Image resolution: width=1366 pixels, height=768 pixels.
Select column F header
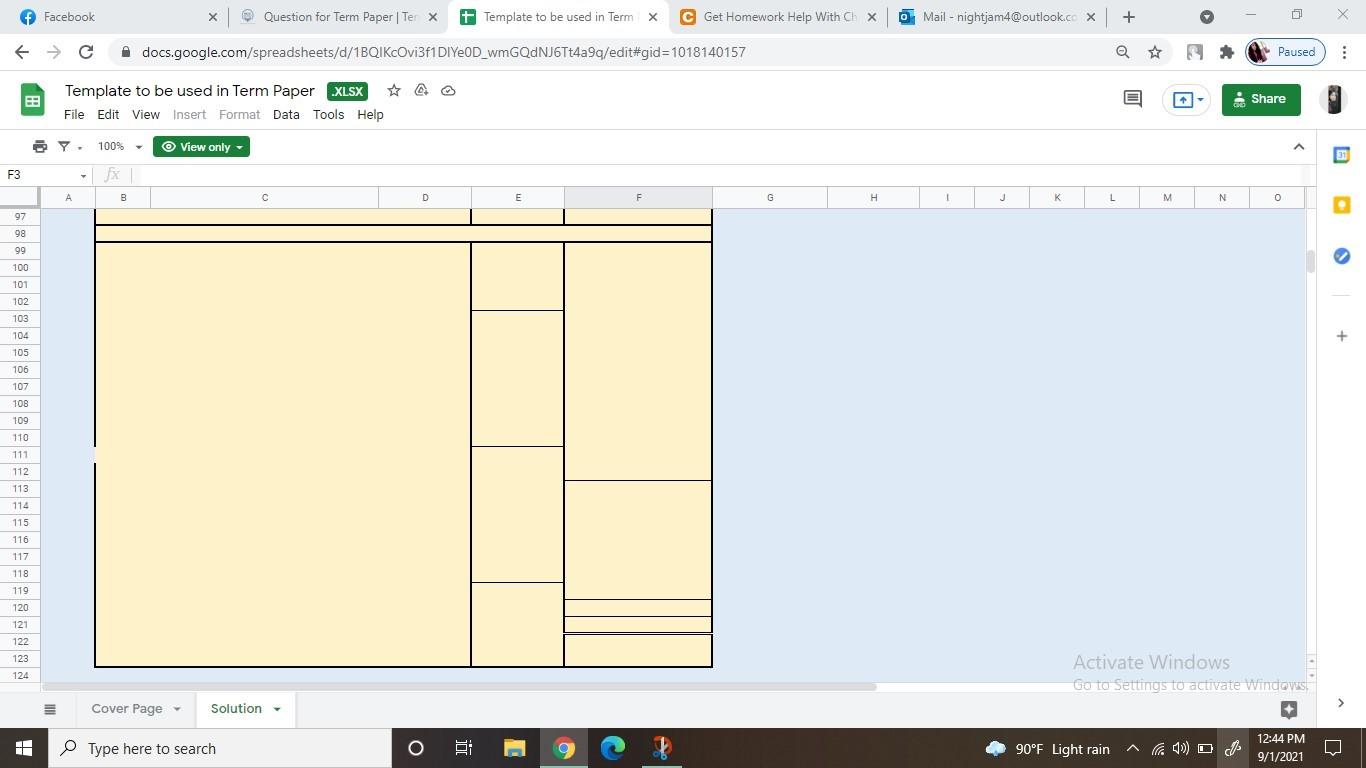(638, 198)
